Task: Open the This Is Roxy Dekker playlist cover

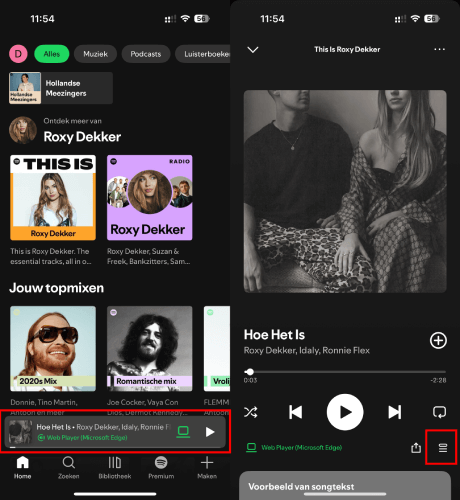Action: pyautogui.click(x=53, y=197)
